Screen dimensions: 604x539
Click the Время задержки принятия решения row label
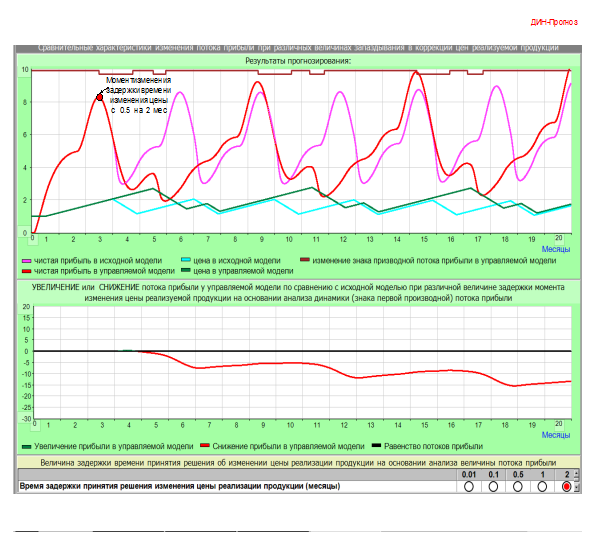click(x=180, y=487)
